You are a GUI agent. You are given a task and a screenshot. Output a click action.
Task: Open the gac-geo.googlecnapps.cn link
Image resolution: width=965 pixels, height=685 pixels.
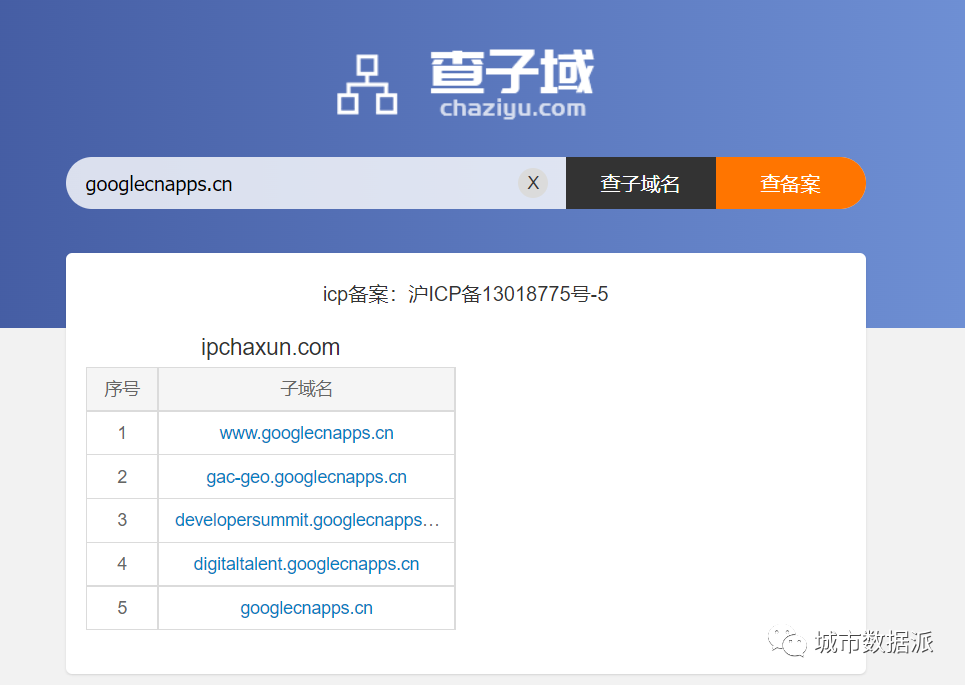tap(306, 477)
